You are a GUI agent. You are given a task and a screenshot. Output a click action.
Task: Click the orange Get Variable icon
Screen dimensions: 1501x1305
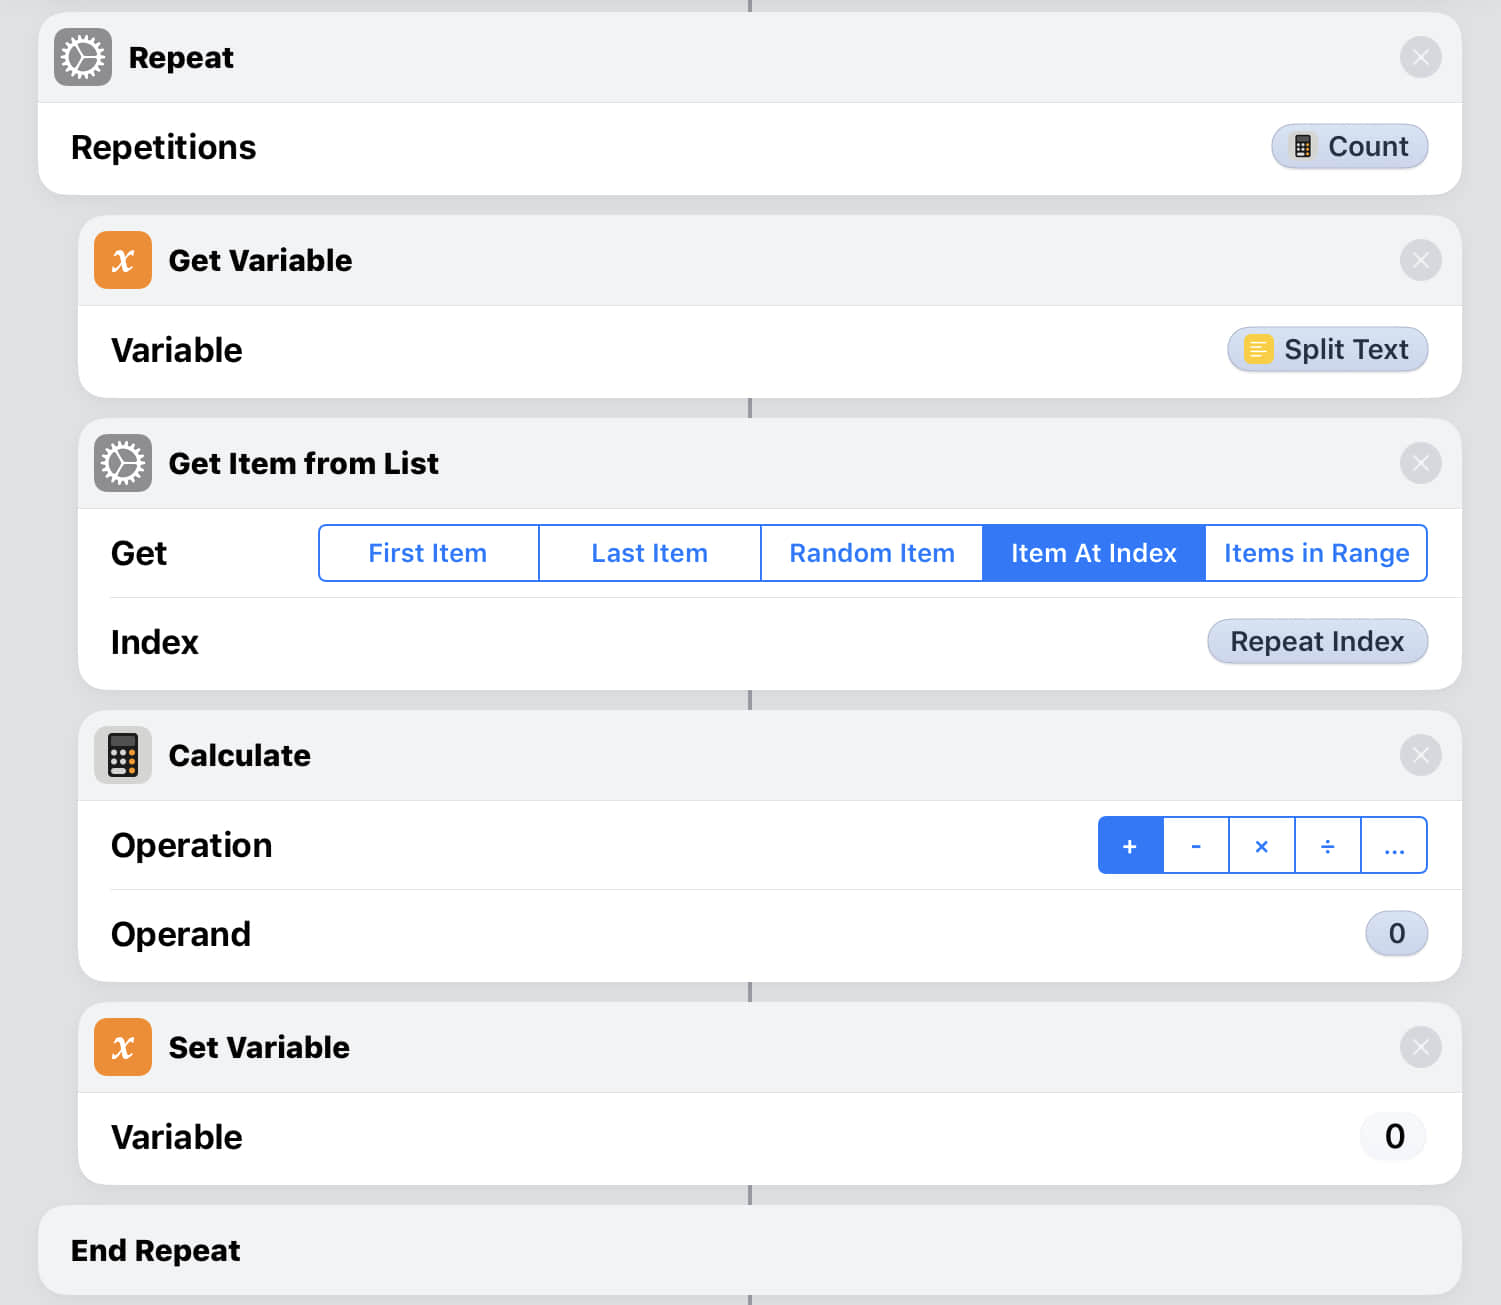click(123, 260)
